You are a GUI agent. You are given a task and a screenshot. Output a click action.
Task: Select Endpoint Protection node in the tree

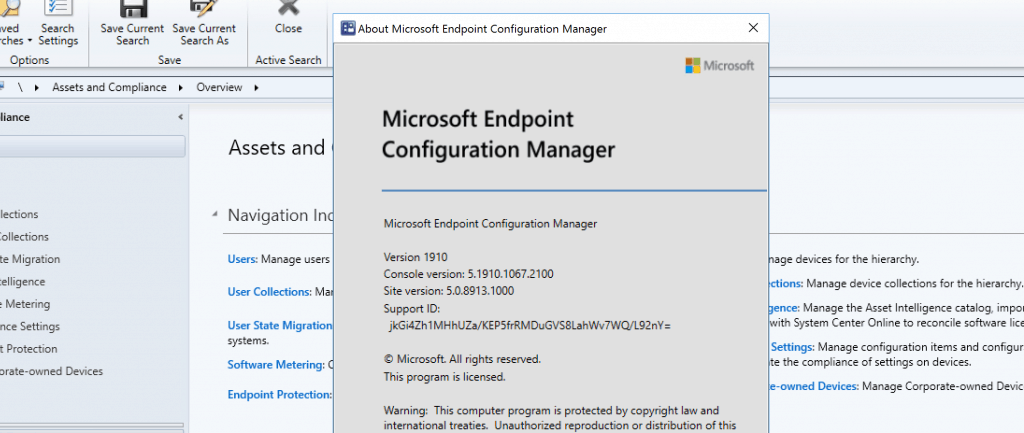pyautogui.click(x=29, y=349)
